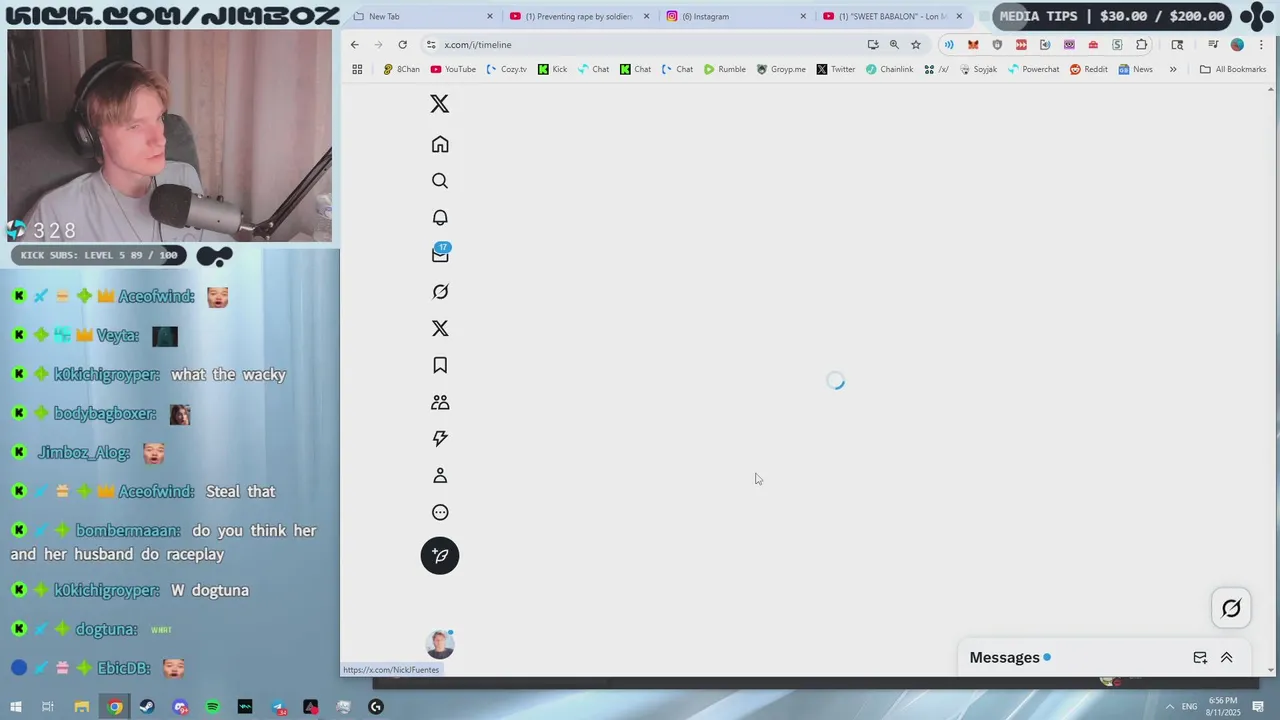Show hidden system tray icons
The width and height of the screenshot is (1280, 720).
[x=1169, y=707]
